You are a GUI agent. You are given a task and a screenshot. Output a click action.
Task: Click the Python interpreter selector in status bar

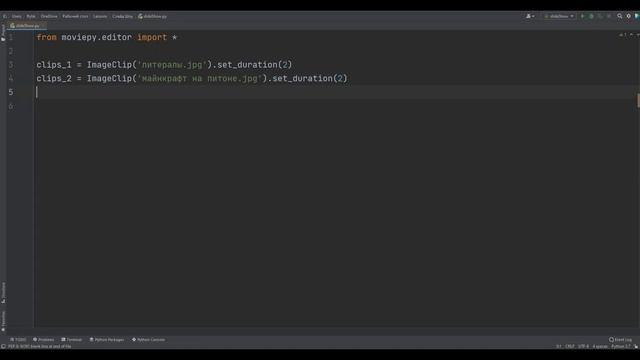point(621,347)
